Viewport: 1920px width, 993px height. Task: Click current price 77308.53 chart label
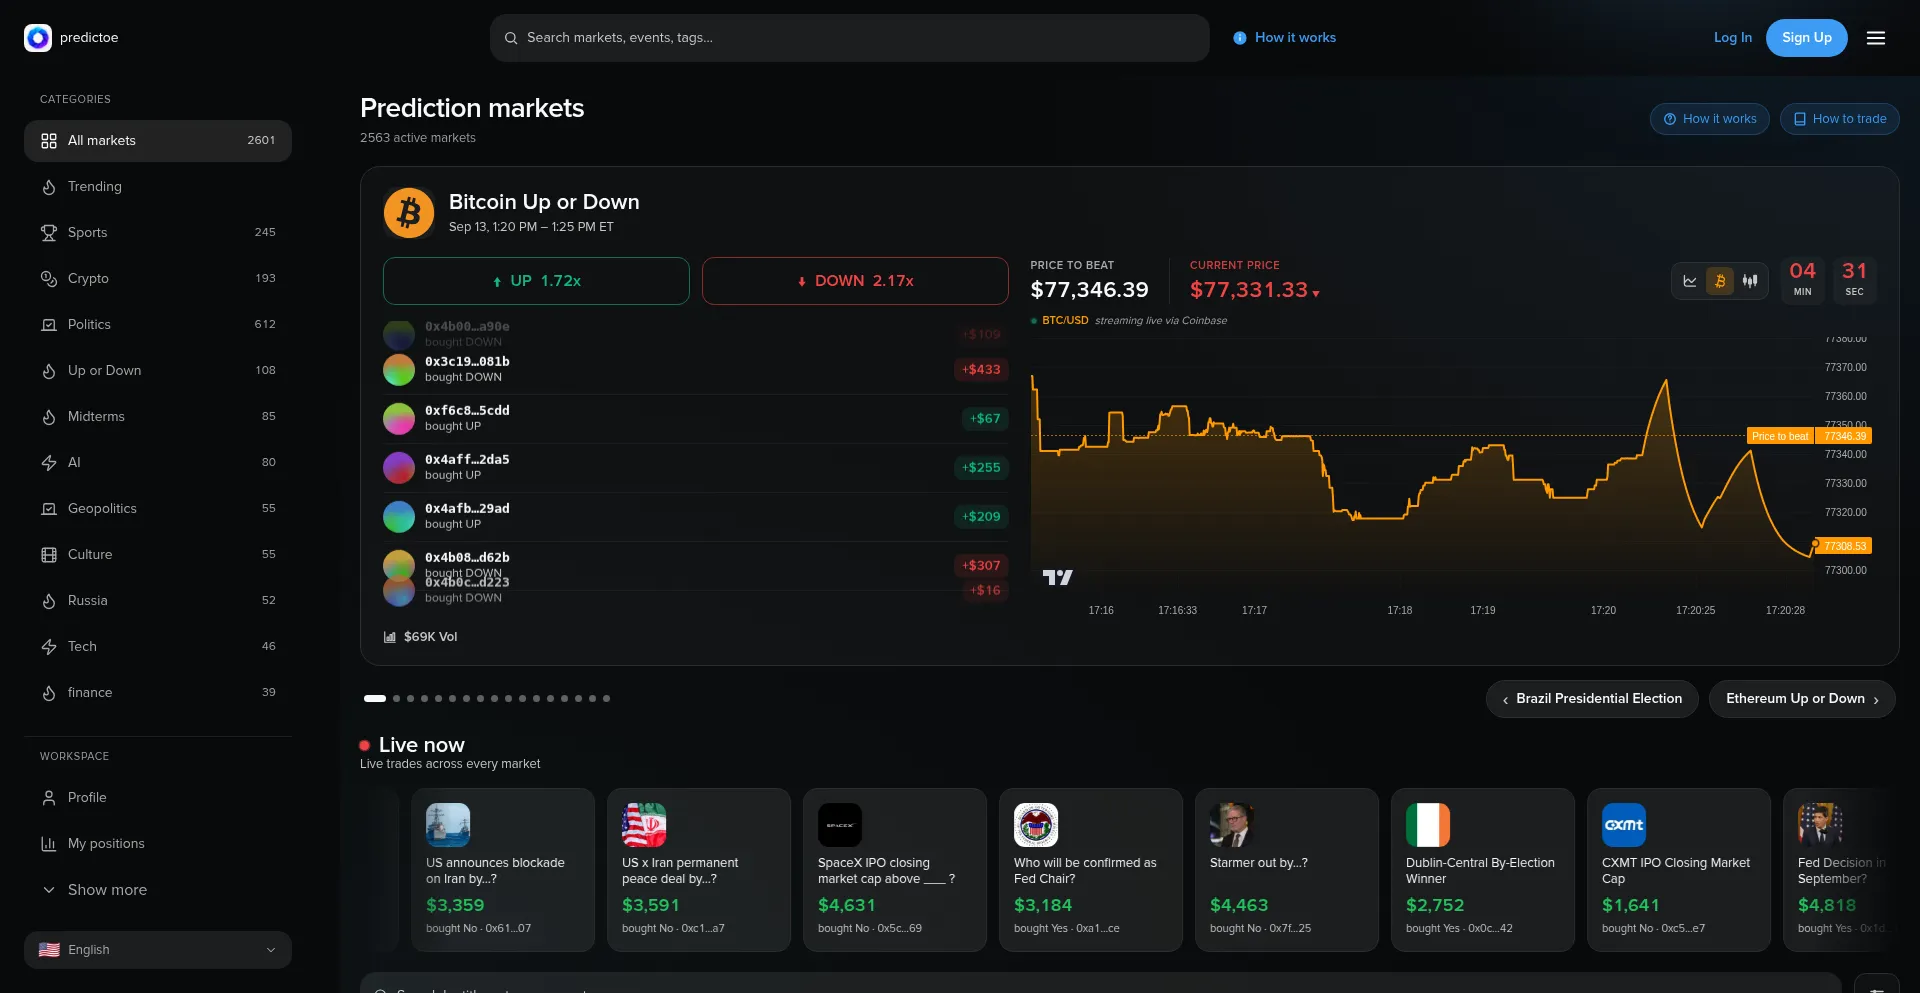1845,546
